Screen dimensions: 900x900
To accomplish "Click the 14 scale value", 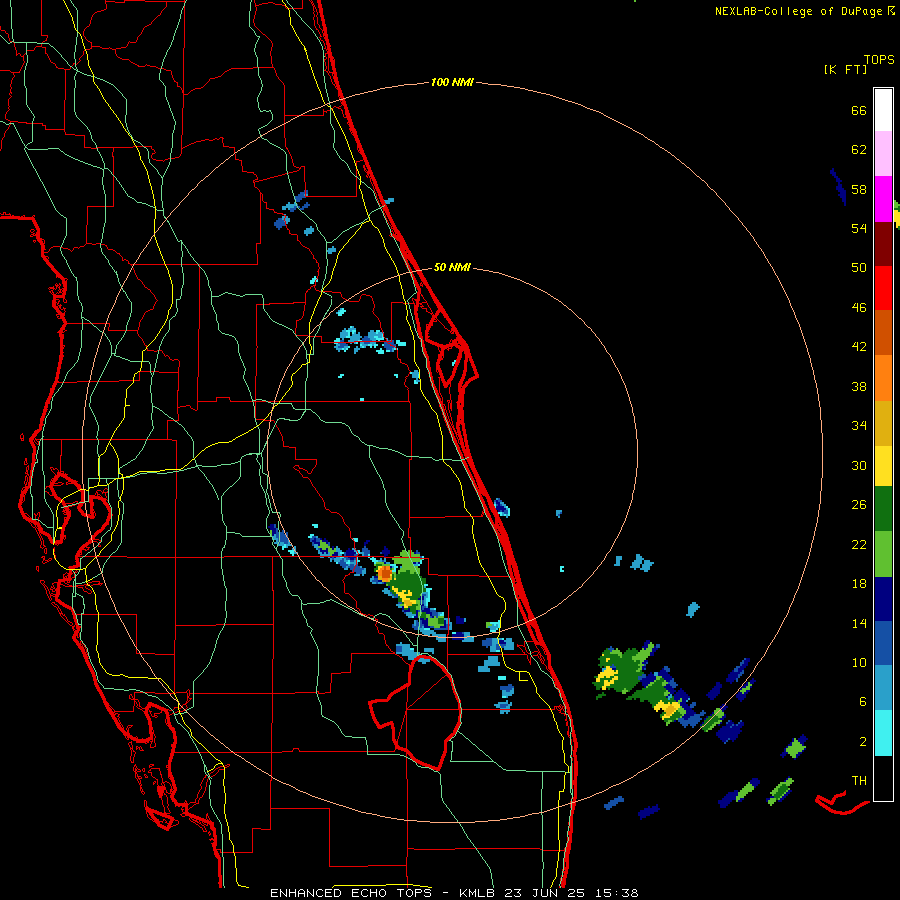I will pyautogui.click(x=859, y=623).
